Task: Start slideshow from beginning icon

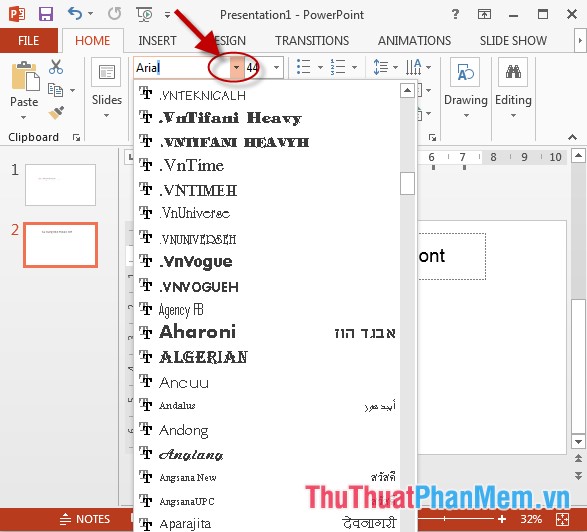Action: [x=145, y=15]
